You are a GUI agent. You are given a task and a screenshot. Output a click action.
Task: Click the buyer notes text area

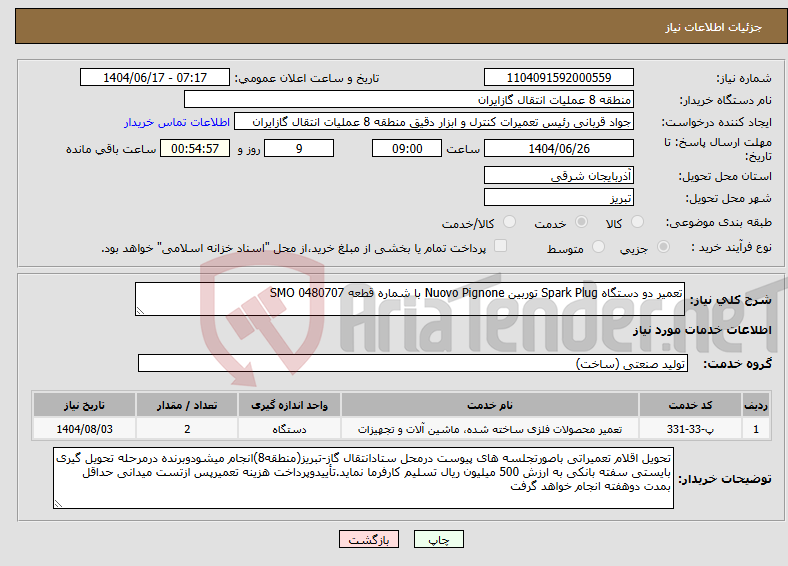coord(363,478)
